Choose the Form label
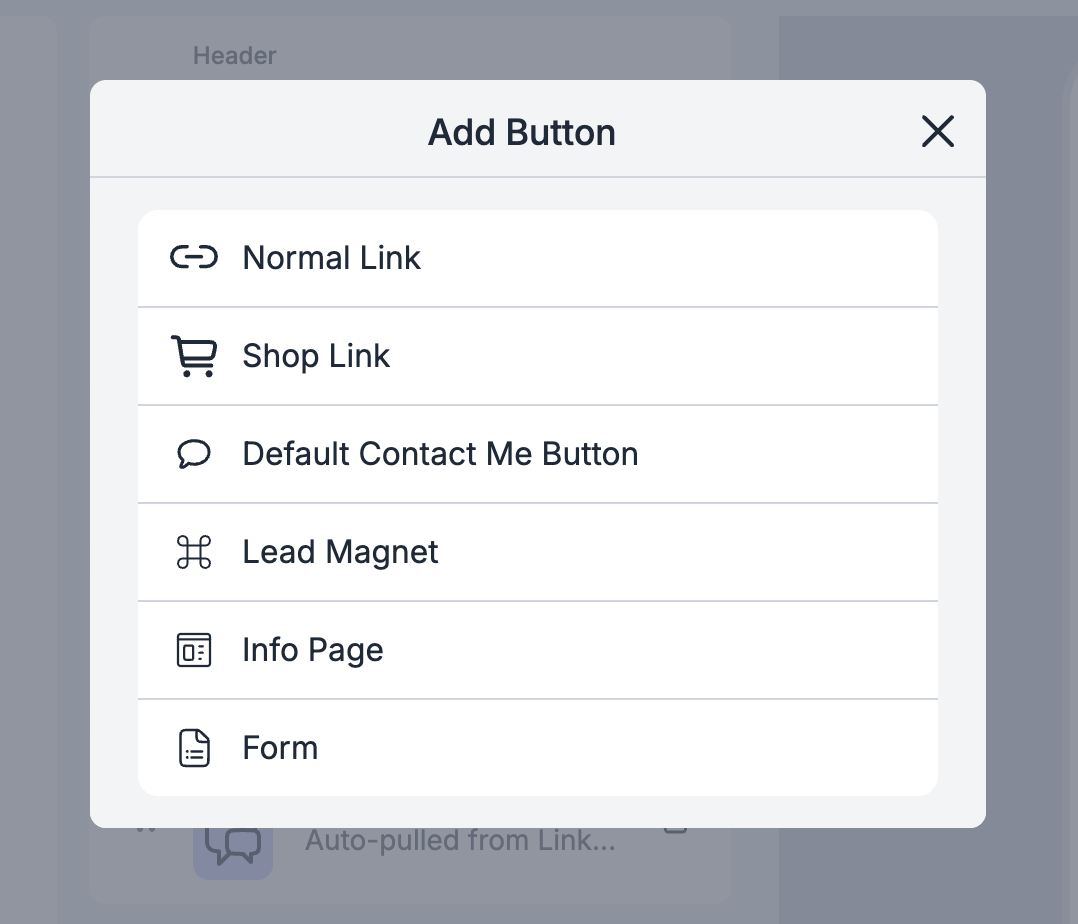 click(x=280, y=748)
